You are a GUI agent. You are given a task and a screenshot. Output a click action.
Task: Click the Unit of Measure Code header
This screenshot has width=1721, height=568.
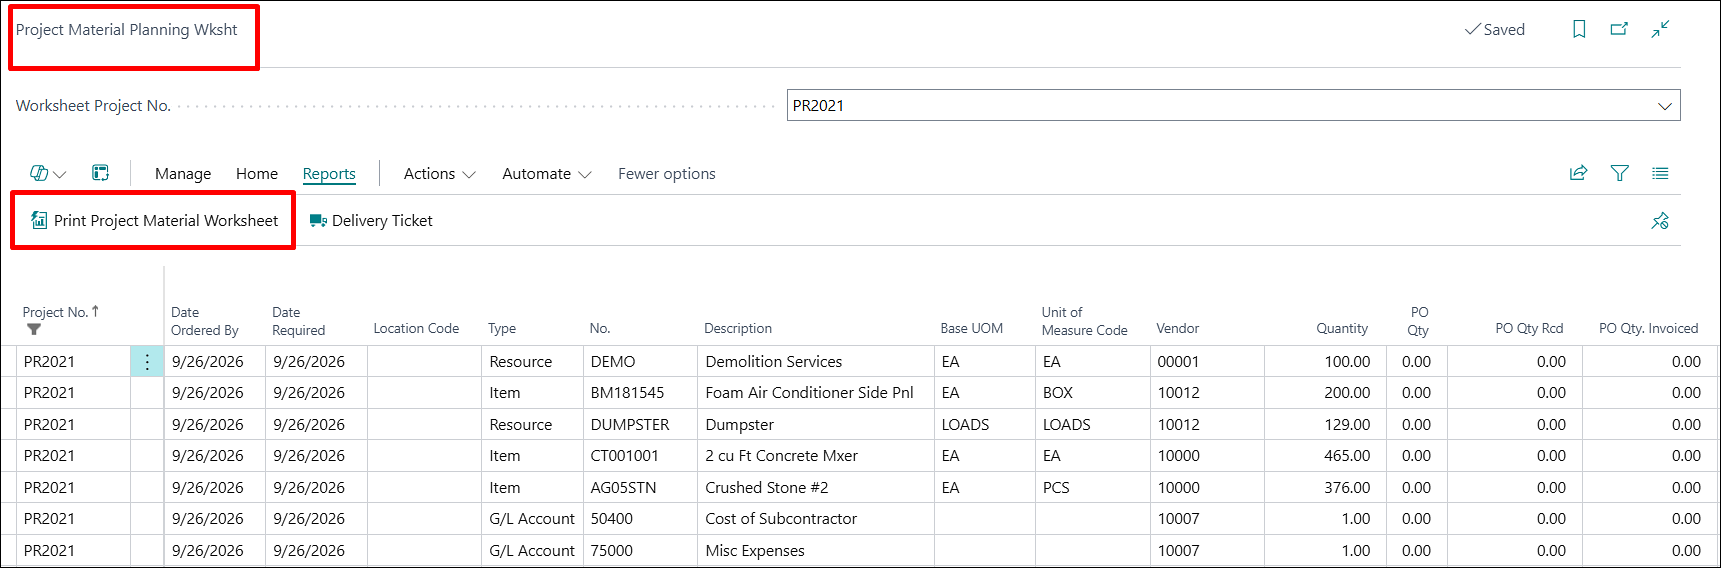tap(1085, 321)
